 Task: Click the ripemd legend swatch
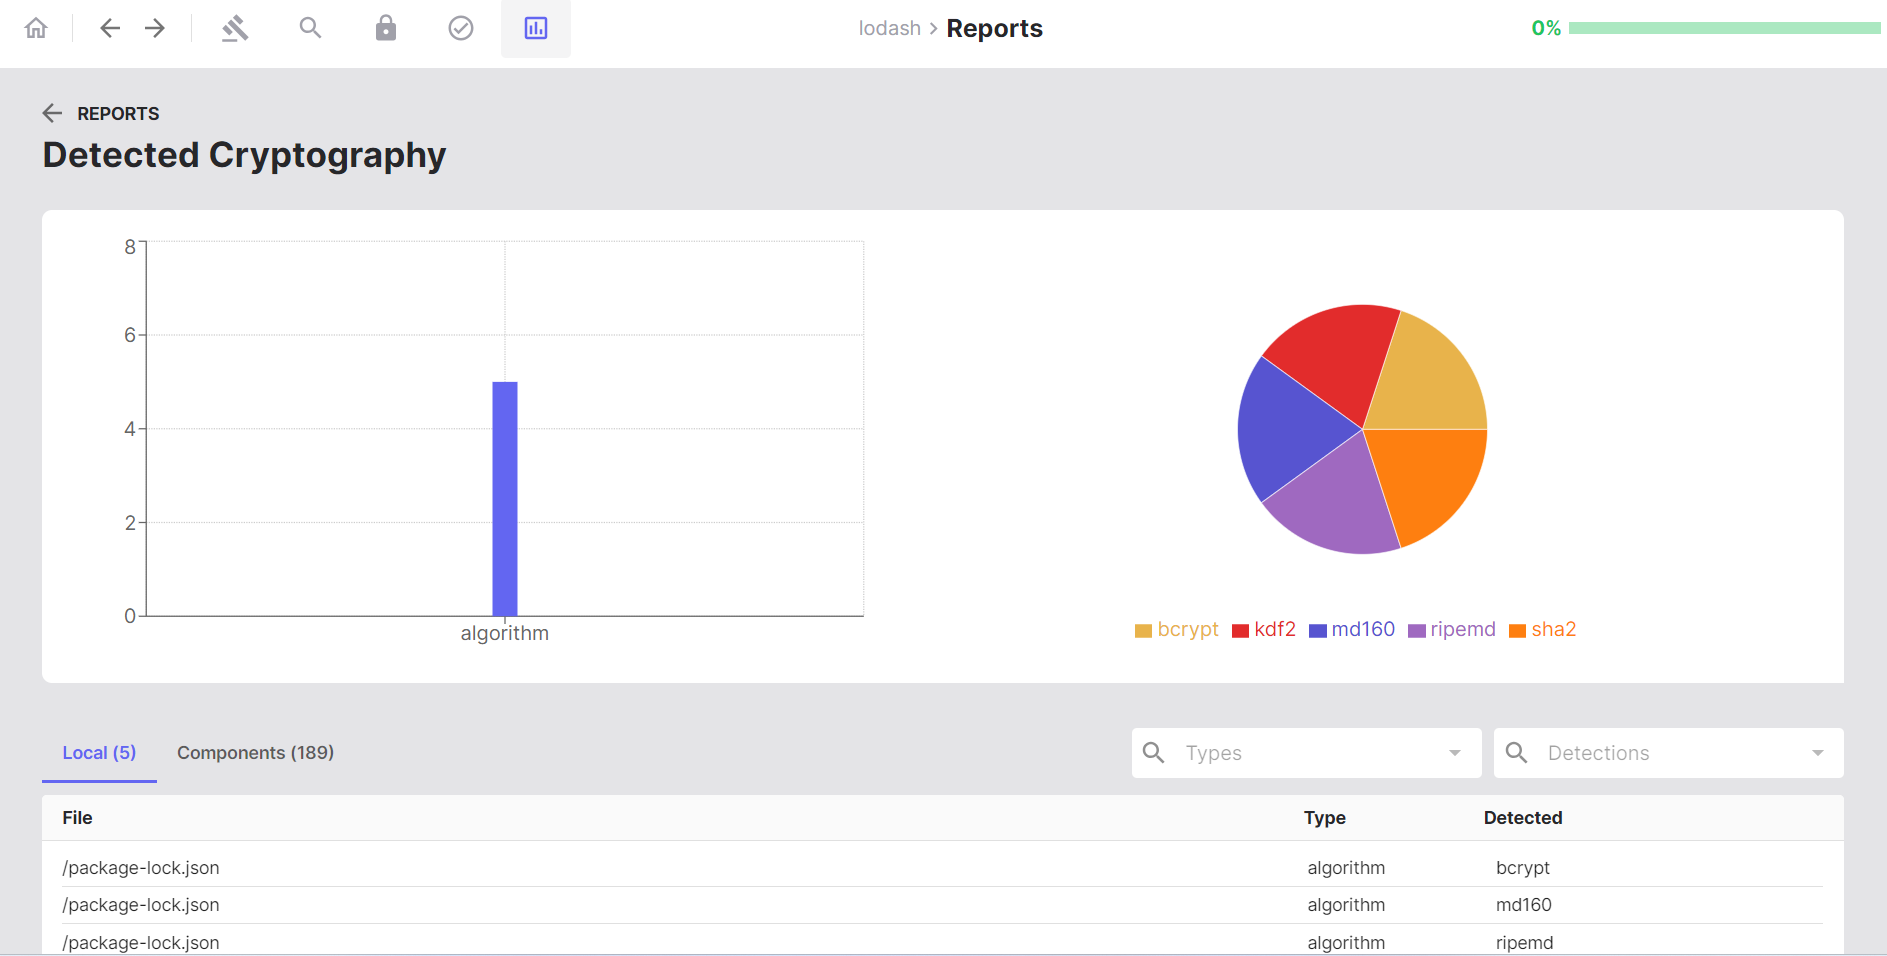pos(1417,631)
